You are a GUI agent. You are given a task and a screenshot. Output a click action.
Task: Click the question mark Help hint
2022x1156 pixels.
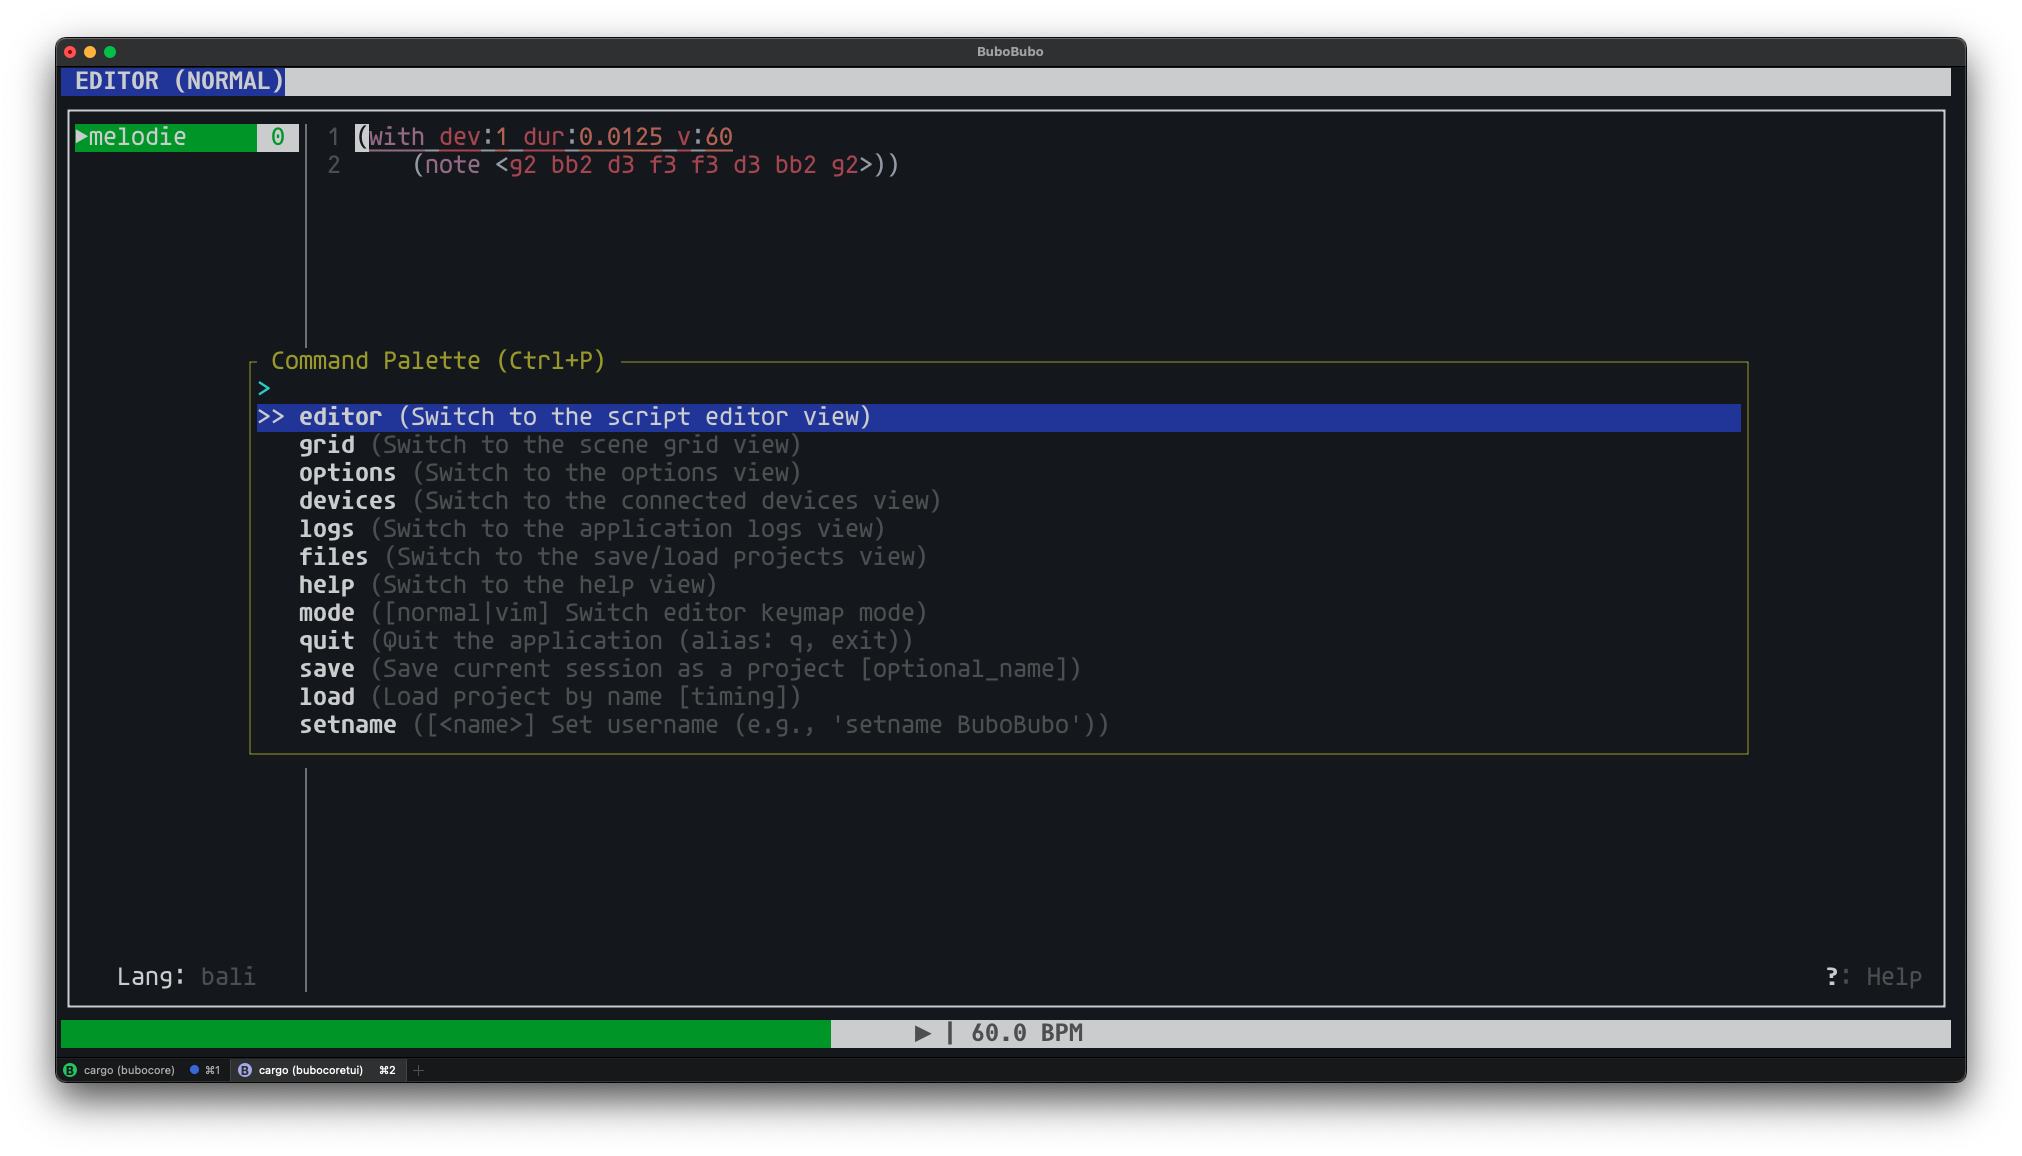[1873, 977]
